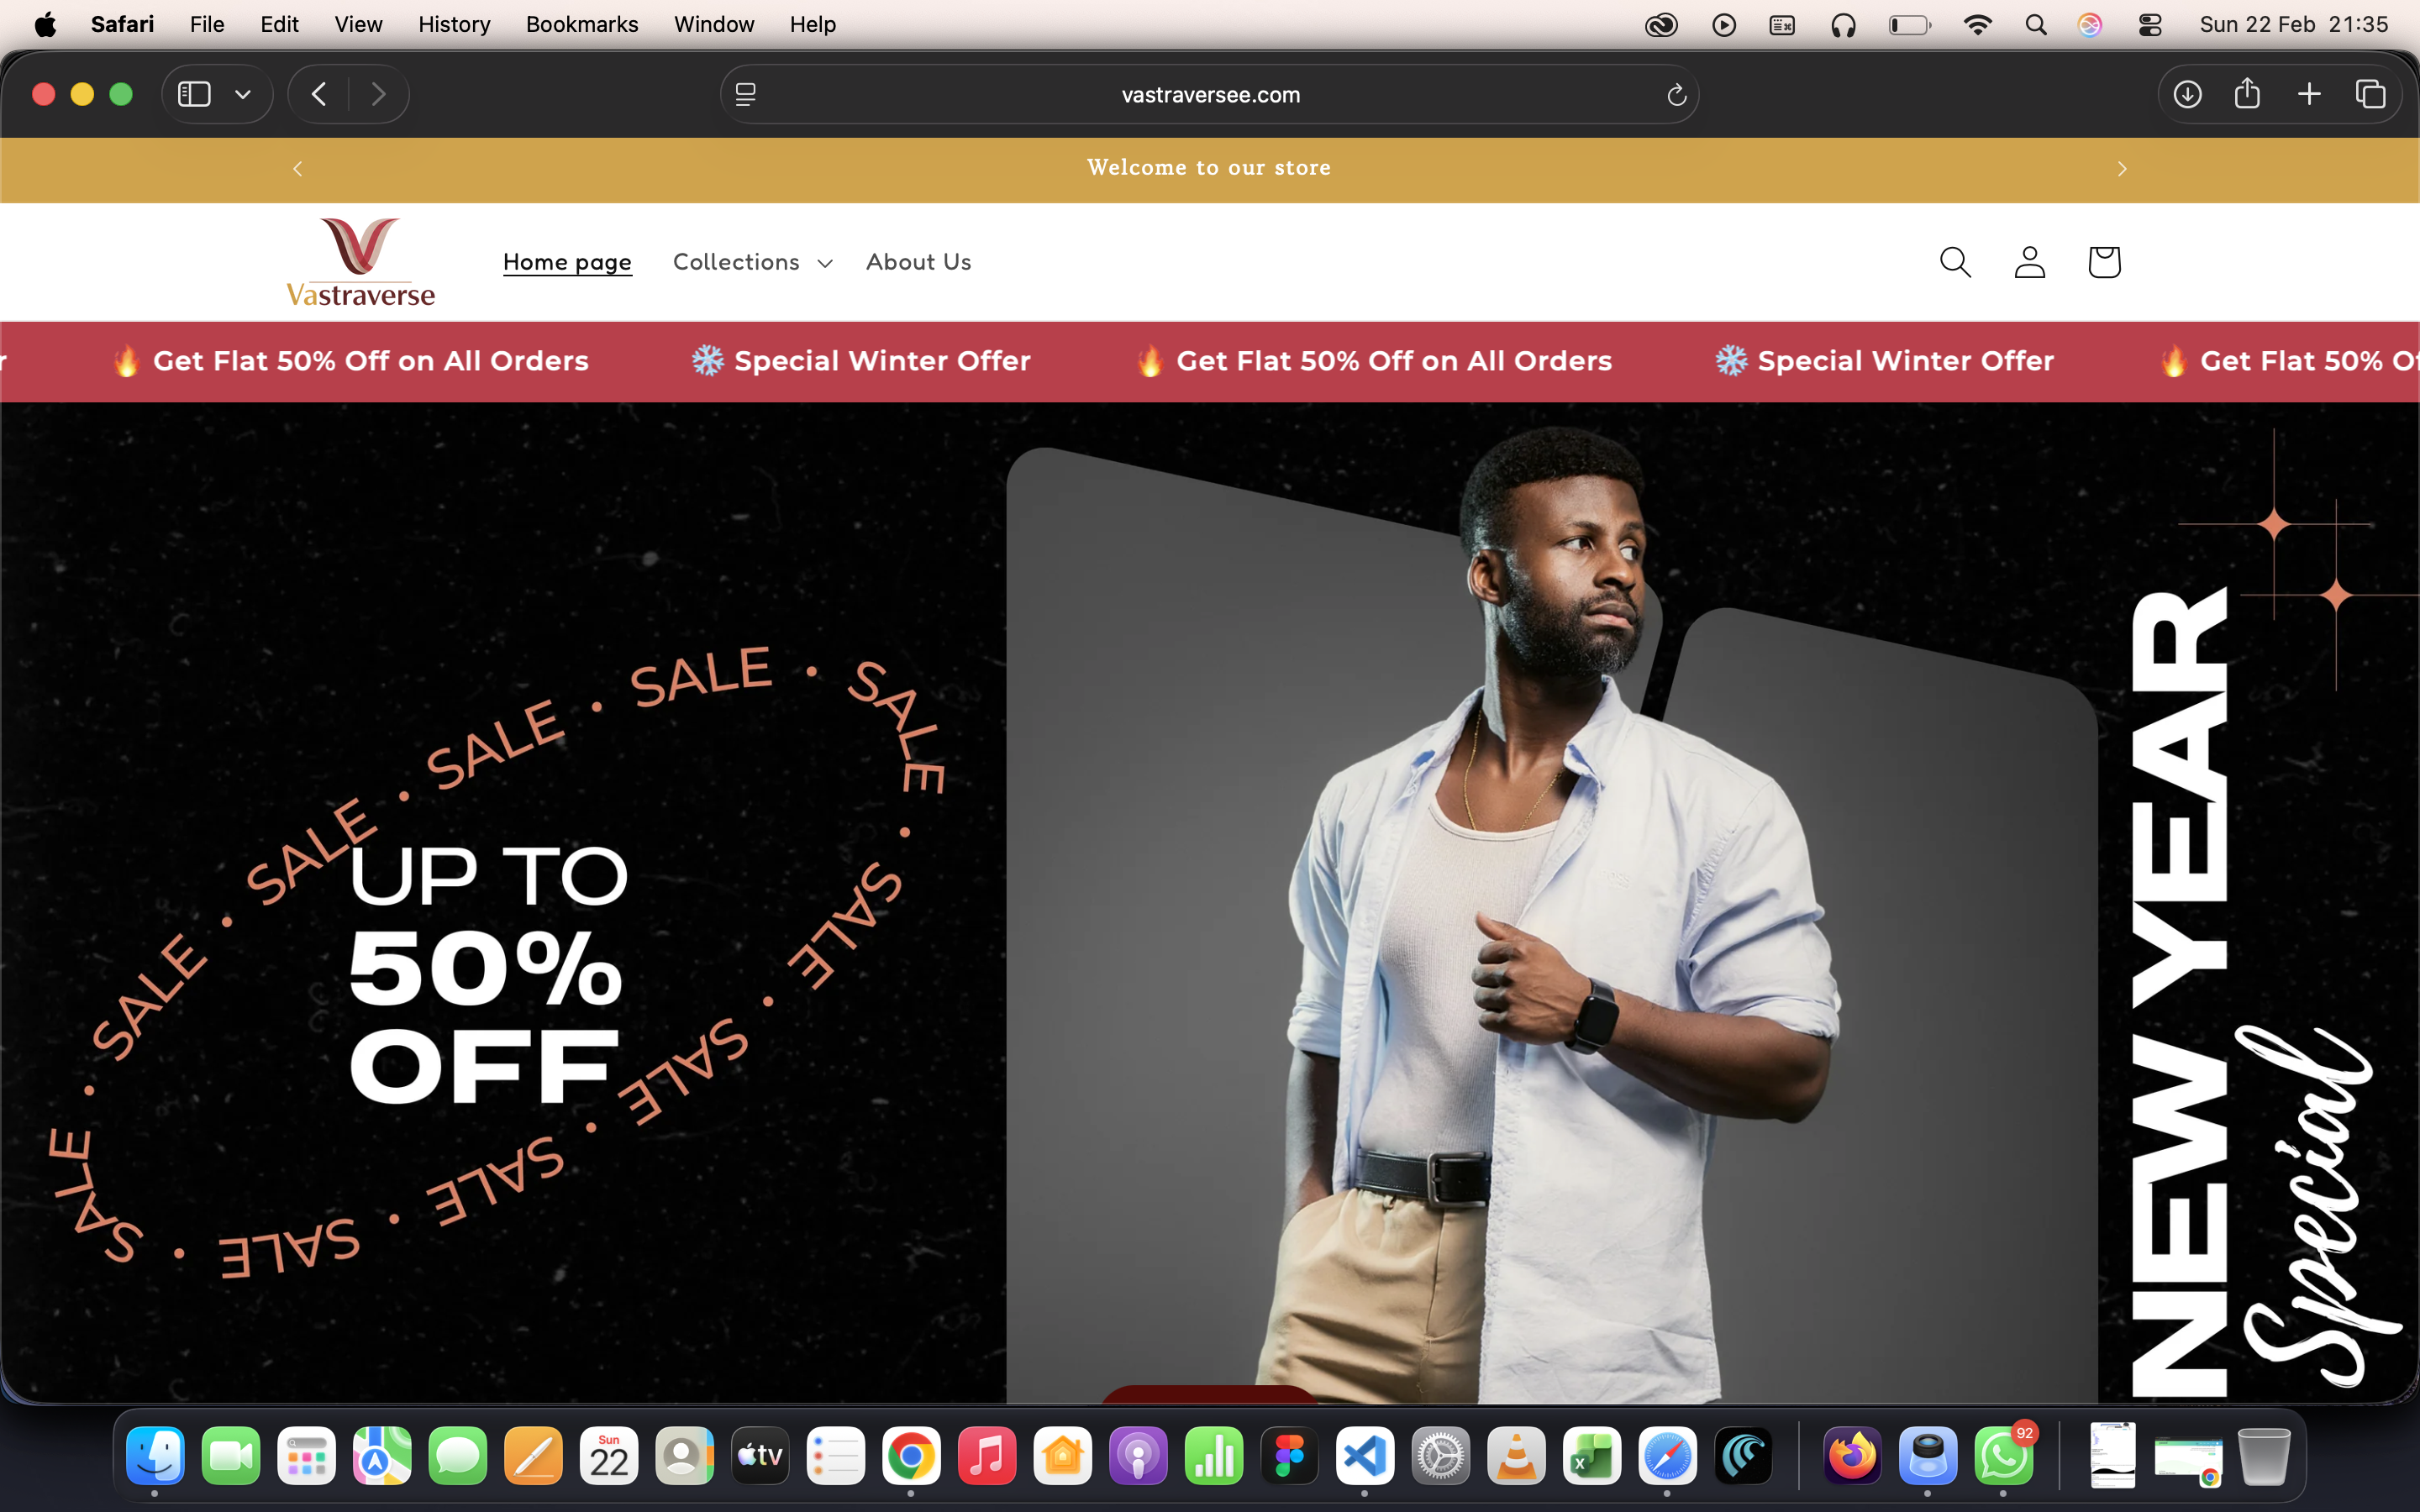The width and height of the screenshot is (2420, 1512).
Task: Show Safari downloads list
Action: 2188,94
